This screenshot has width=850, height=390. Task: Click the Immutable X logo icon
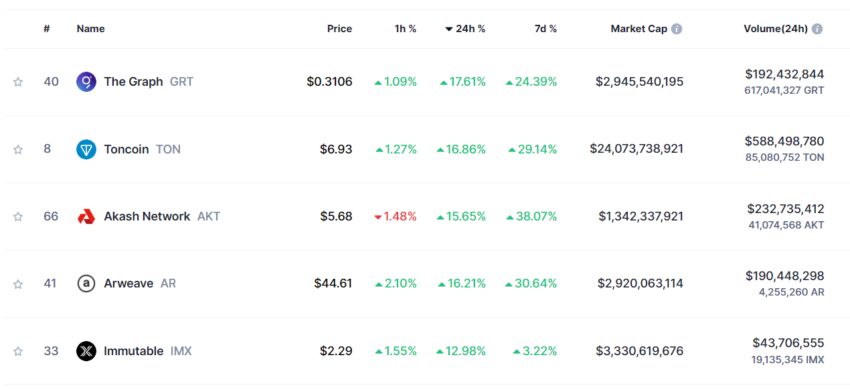click(86, 351)
